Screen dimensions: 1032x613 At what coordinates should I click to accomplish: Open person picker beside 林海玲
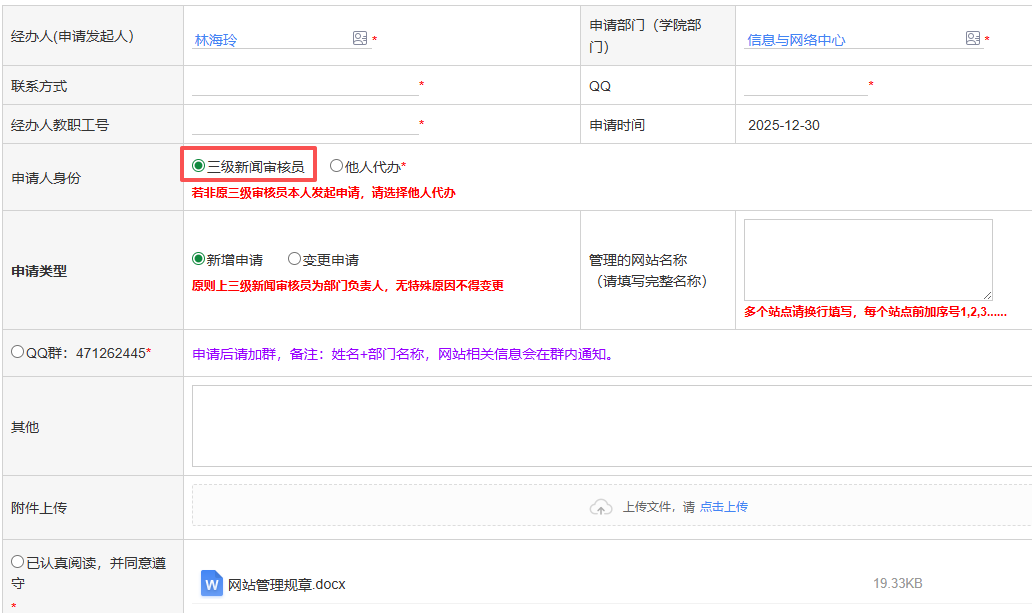tap(360, 38)
